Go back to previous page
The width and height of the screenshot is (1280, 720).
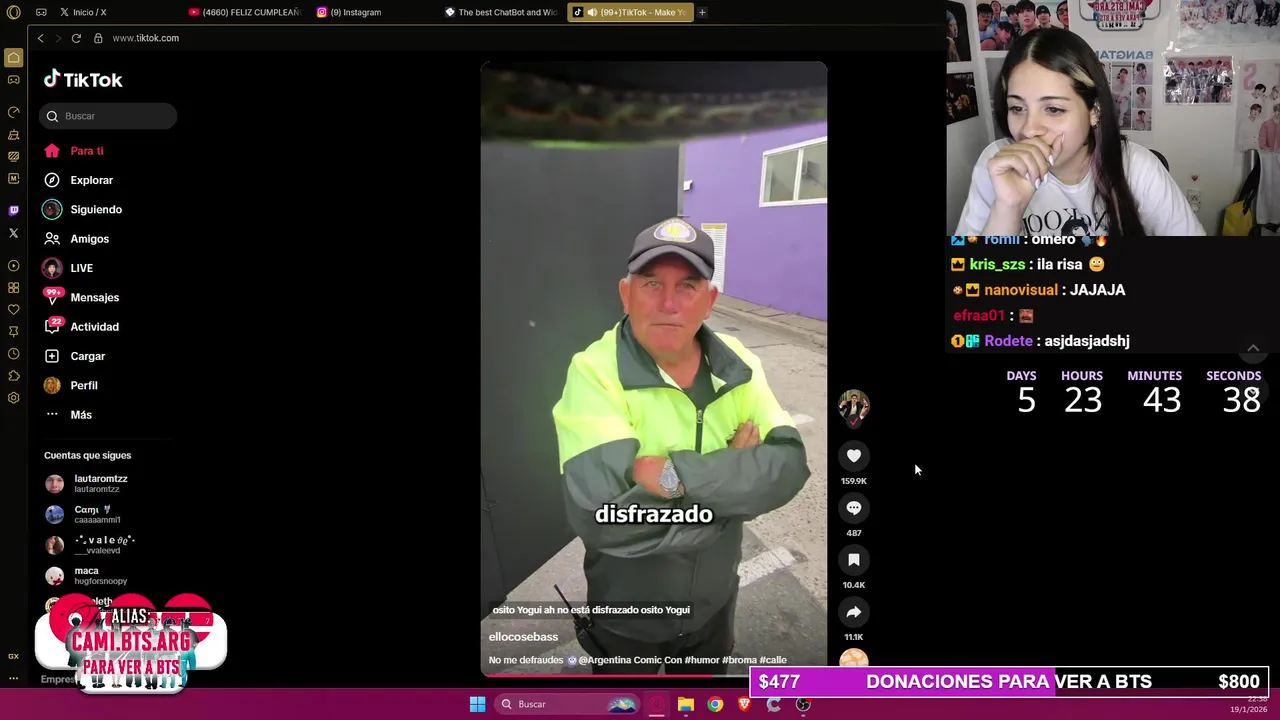40,38
